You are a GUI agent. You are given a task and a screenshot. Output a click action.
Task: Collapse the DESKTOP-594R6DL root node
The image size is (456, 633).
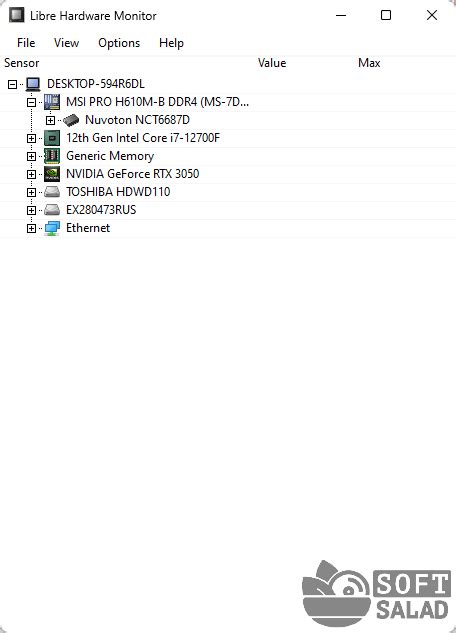pos(13,84)
